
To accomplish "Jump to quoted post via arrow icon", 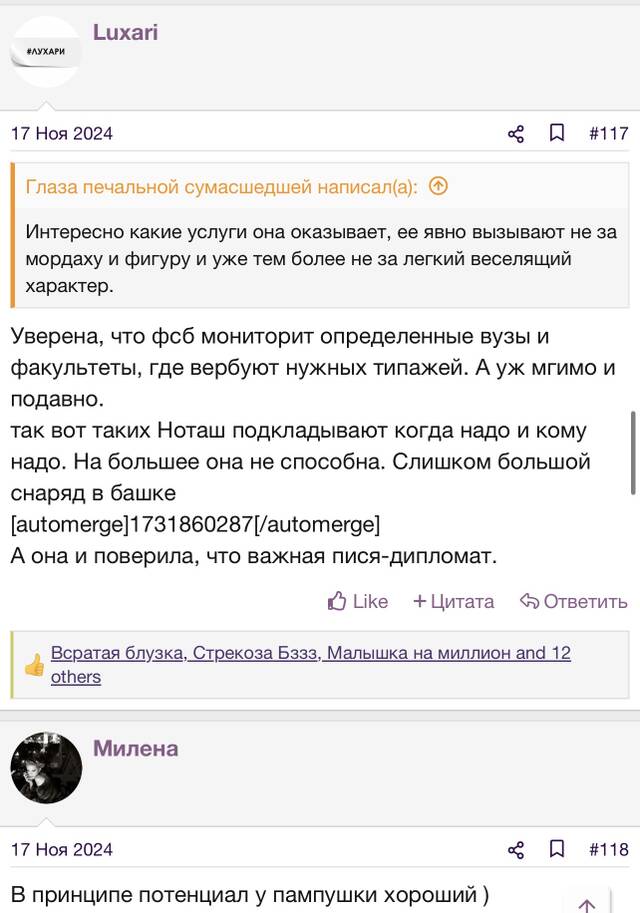I will pyautogui.click(x=438, y=186).
